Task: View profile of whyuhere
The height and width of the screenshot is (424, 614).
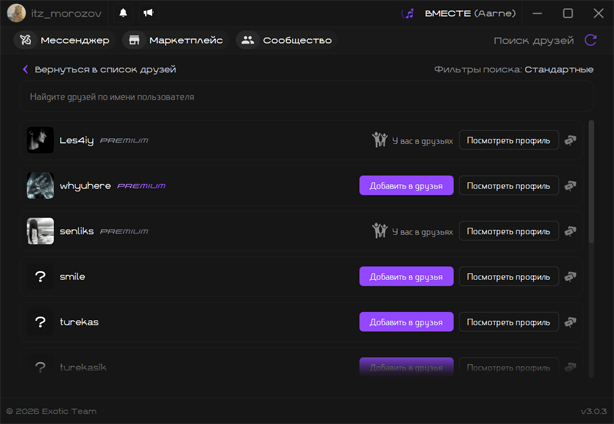Action: tap(508, 186)
